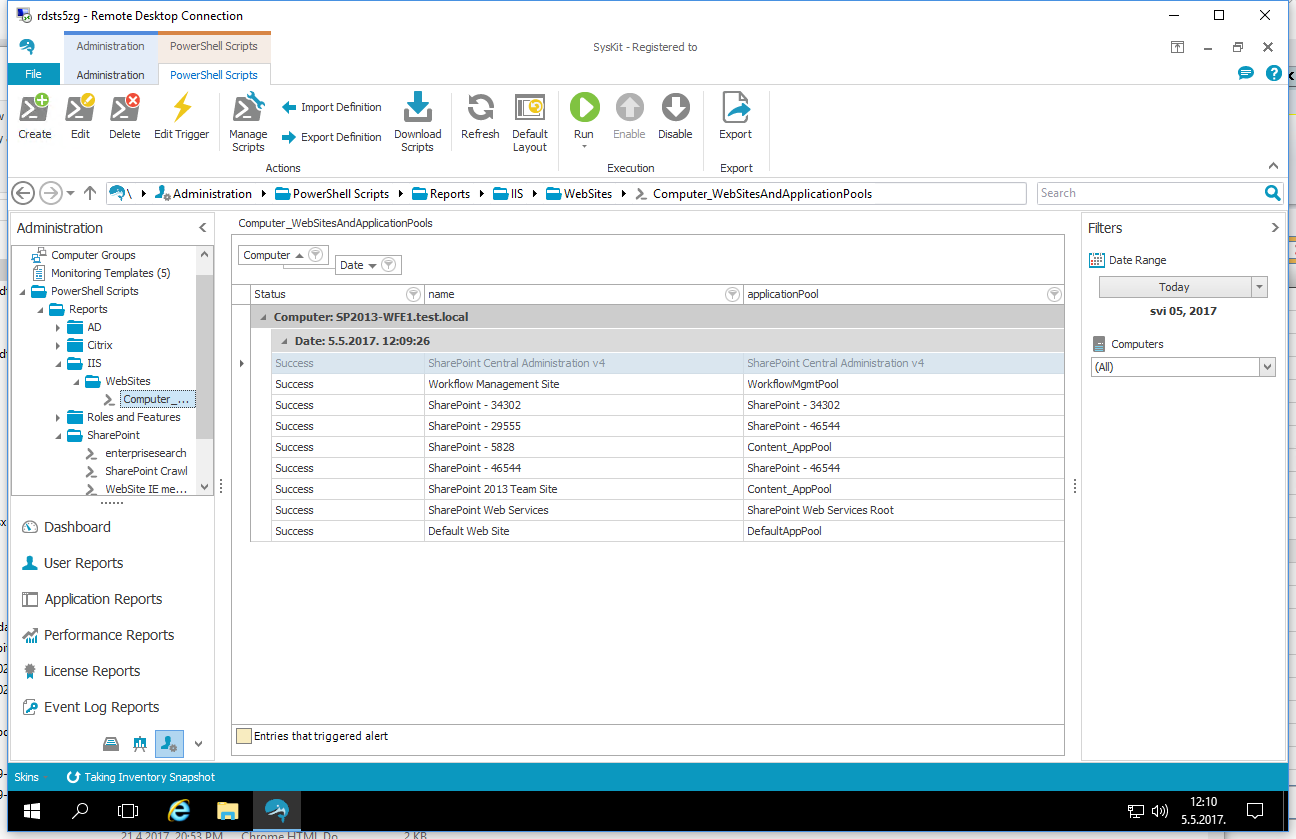The image size is (1296, 839).
Task: Click the Disable script icon
Action: point(675,107)
